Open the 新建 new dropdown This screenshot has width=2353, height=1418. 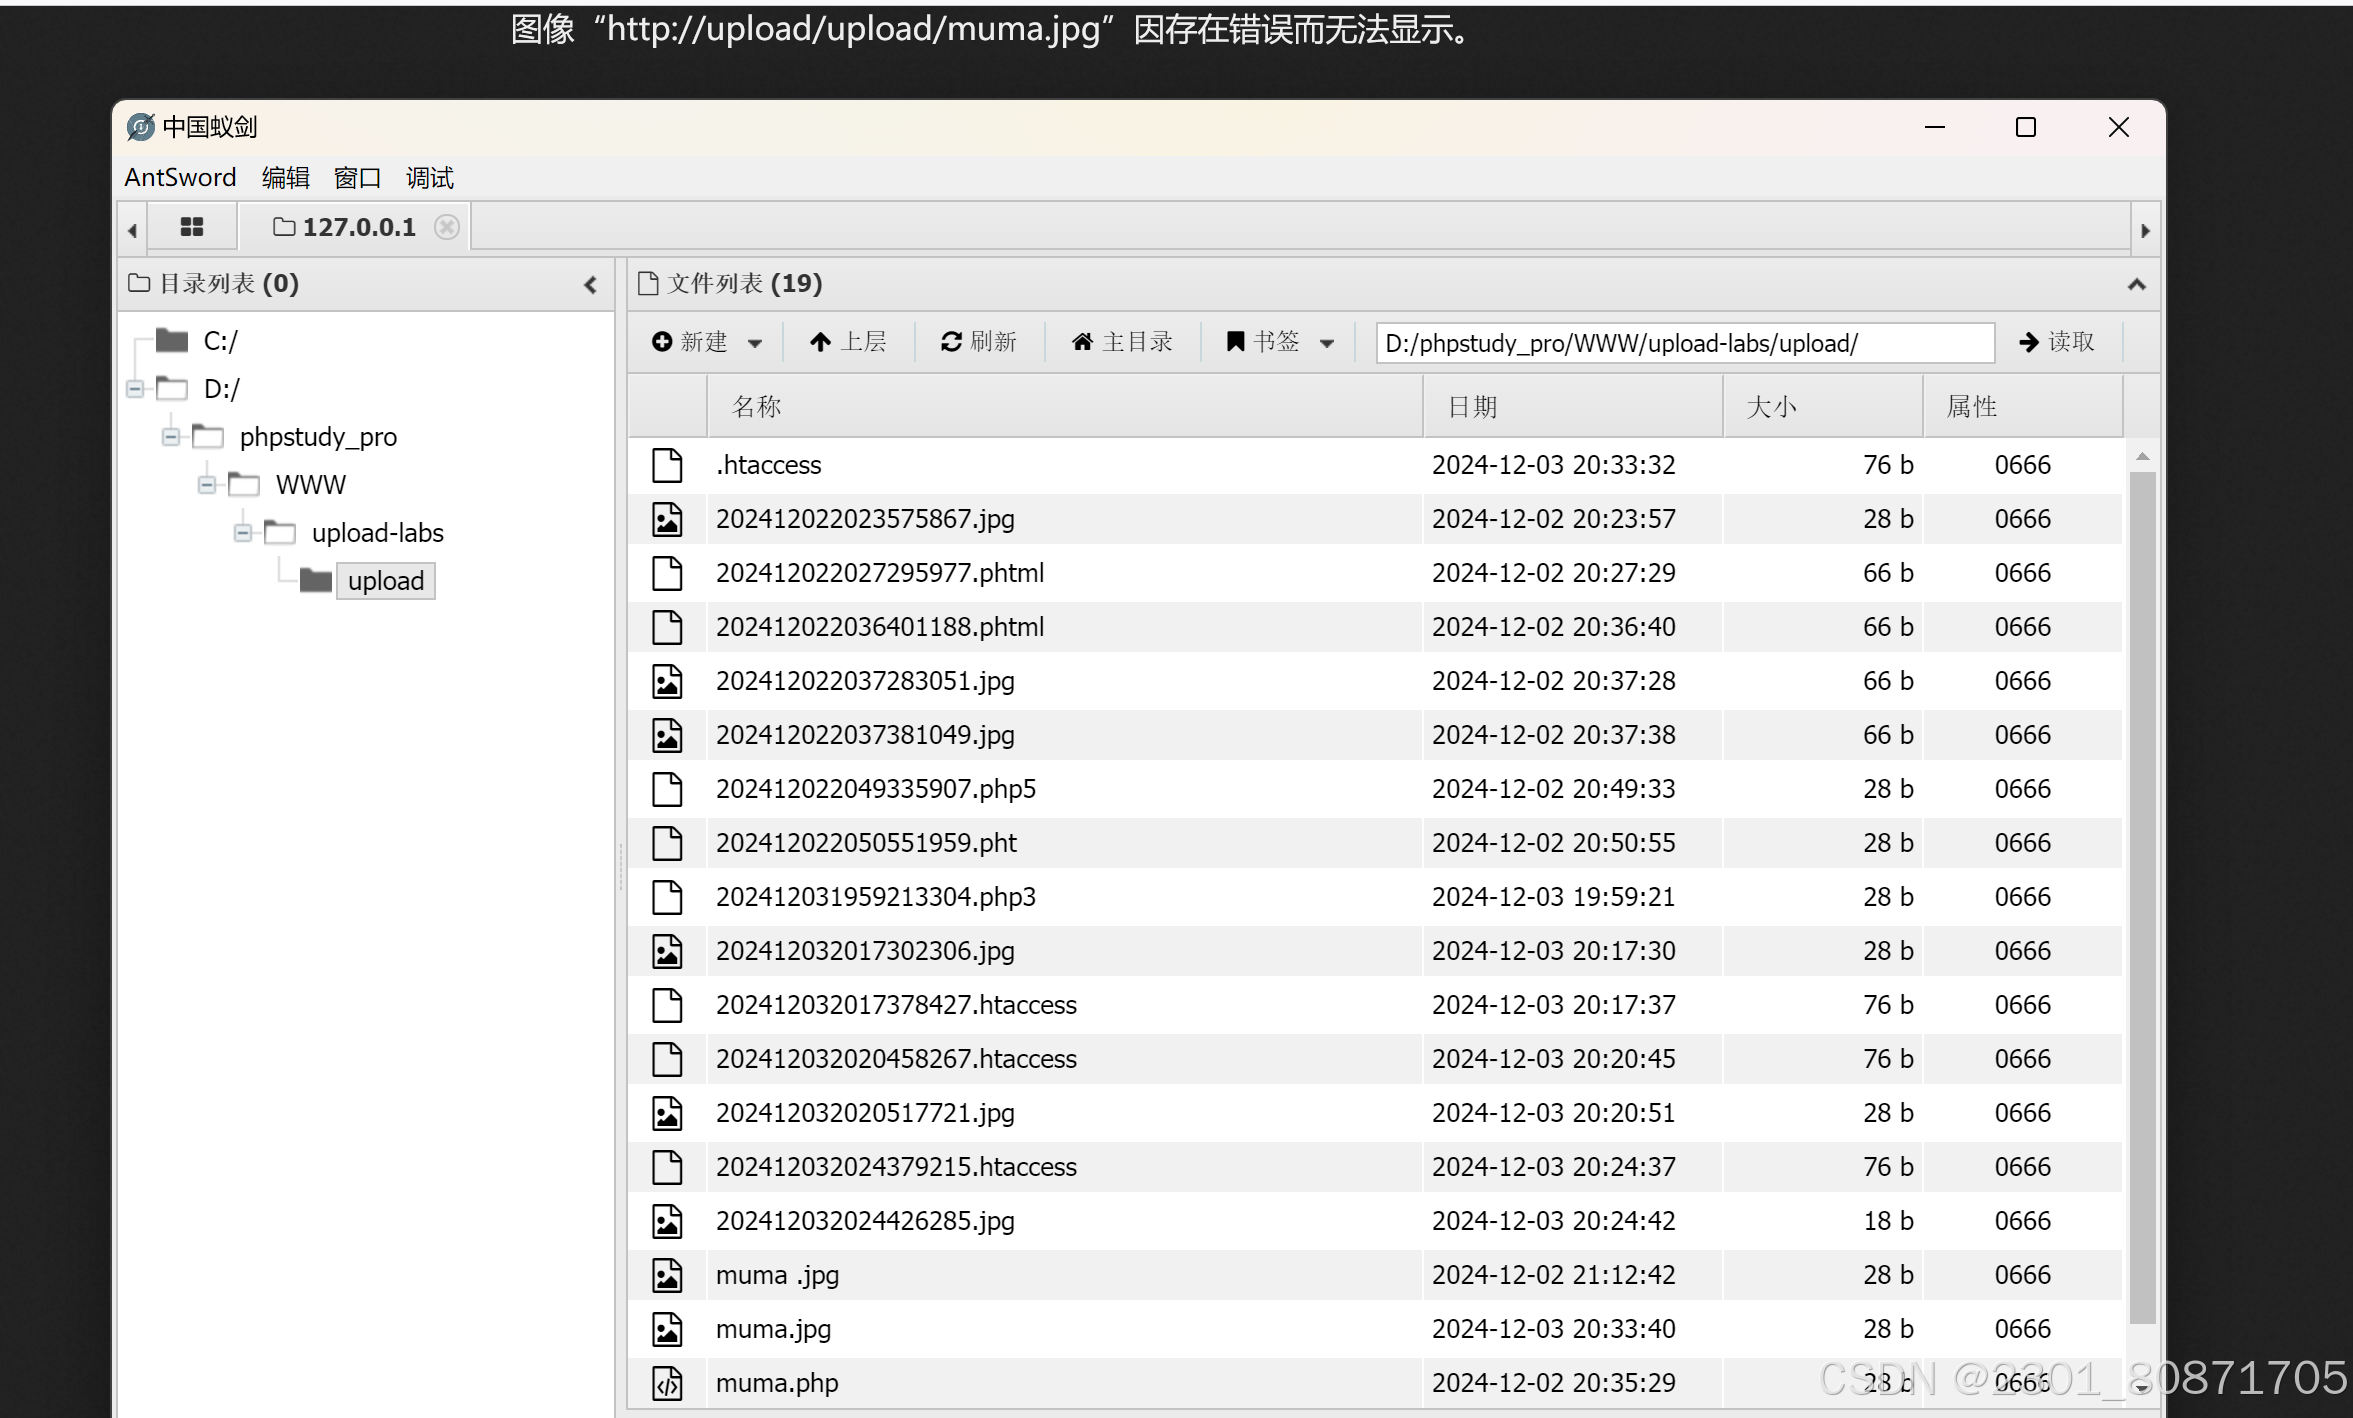click(x=706, y=342)
